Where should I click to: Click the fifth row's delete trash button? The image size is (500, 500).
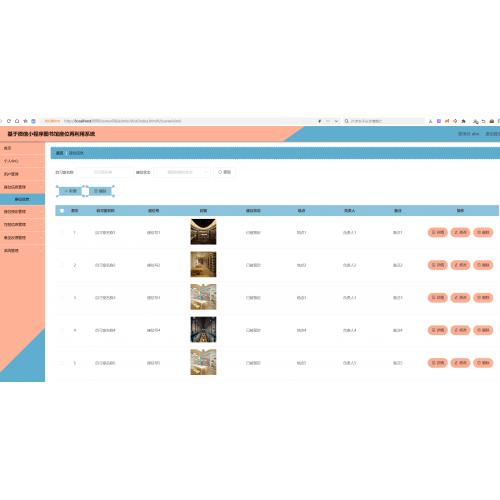point(483,363)
